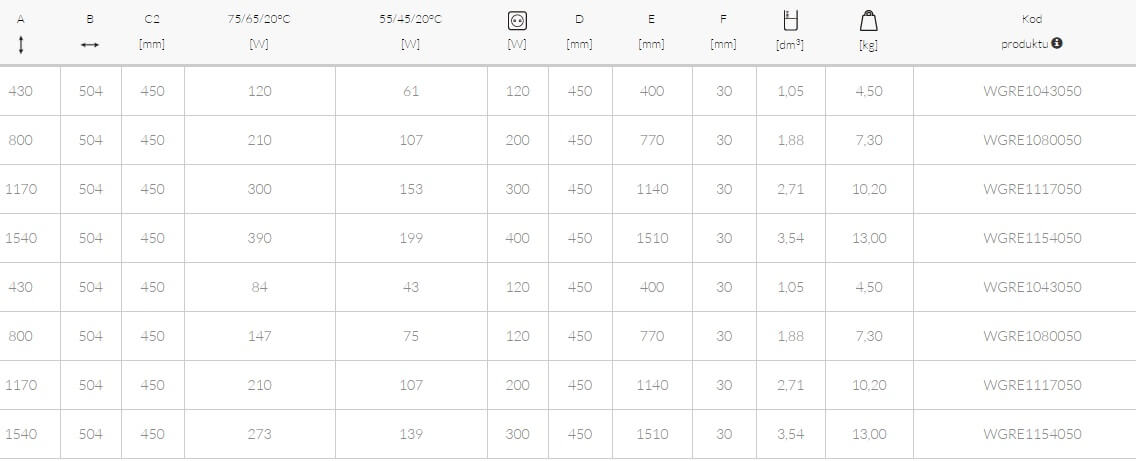The image size is (1136, 461).
Task: Click the water capacity container icon
Action: point(790,21)
